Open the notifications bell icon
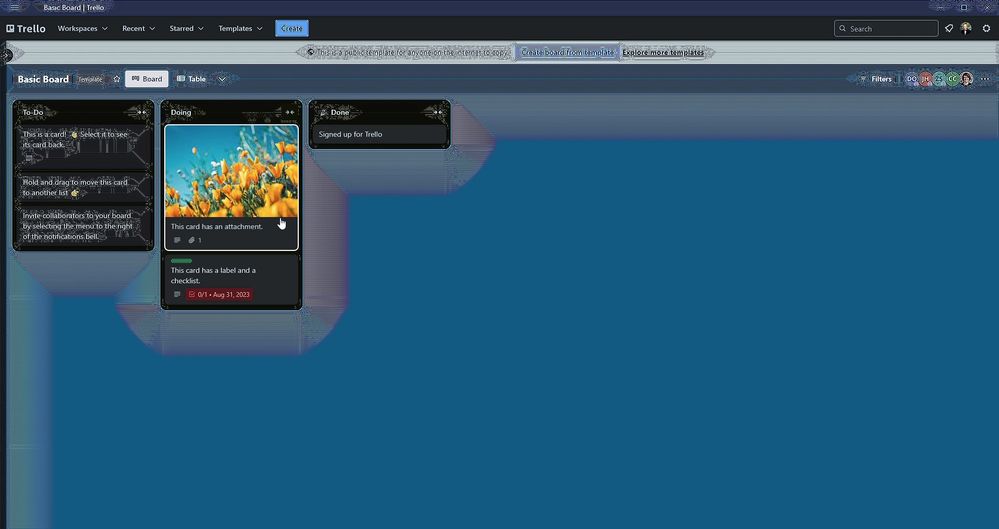The image size is (999, 529). point(949,29)
